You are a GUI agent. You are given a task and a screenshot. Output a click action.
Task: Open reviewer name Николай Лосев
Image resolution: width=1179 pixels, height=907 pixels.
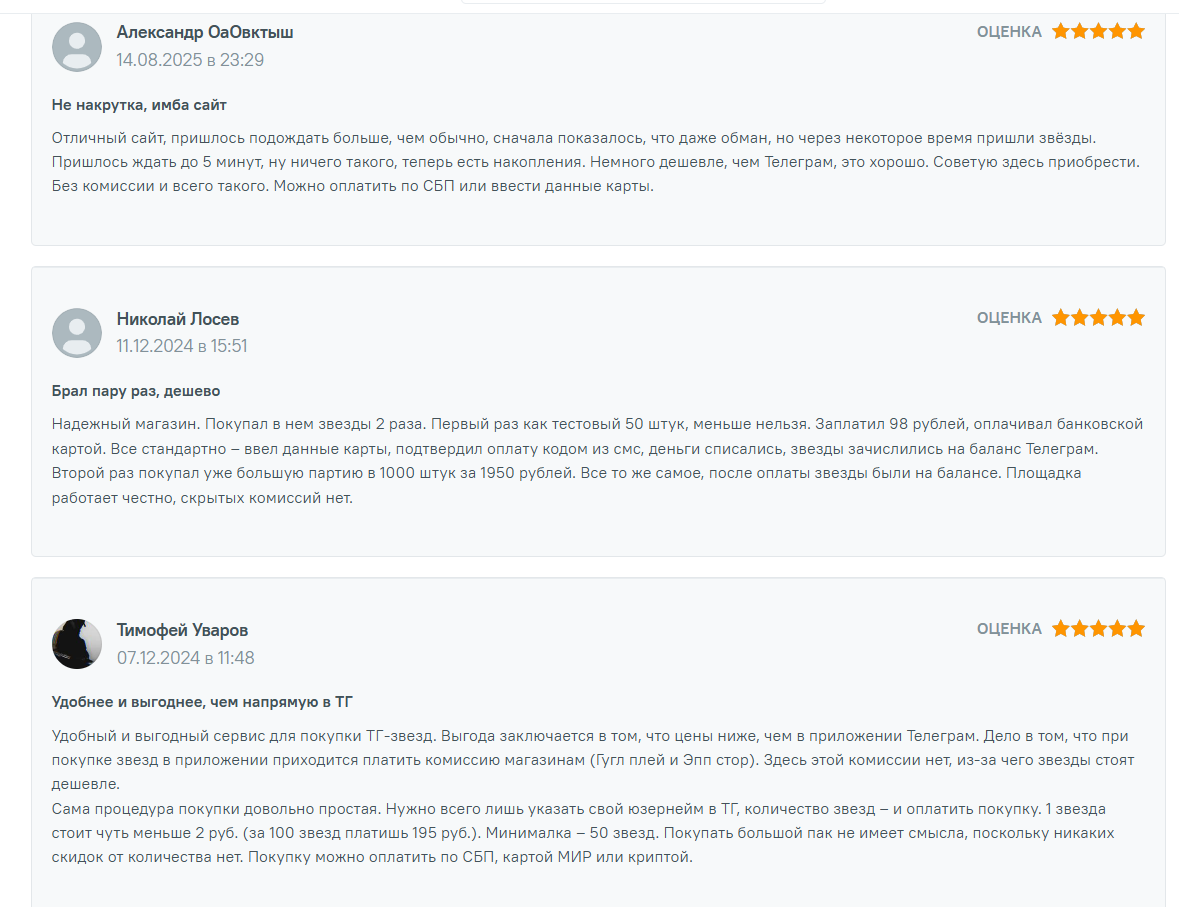(x=178, y=319)
